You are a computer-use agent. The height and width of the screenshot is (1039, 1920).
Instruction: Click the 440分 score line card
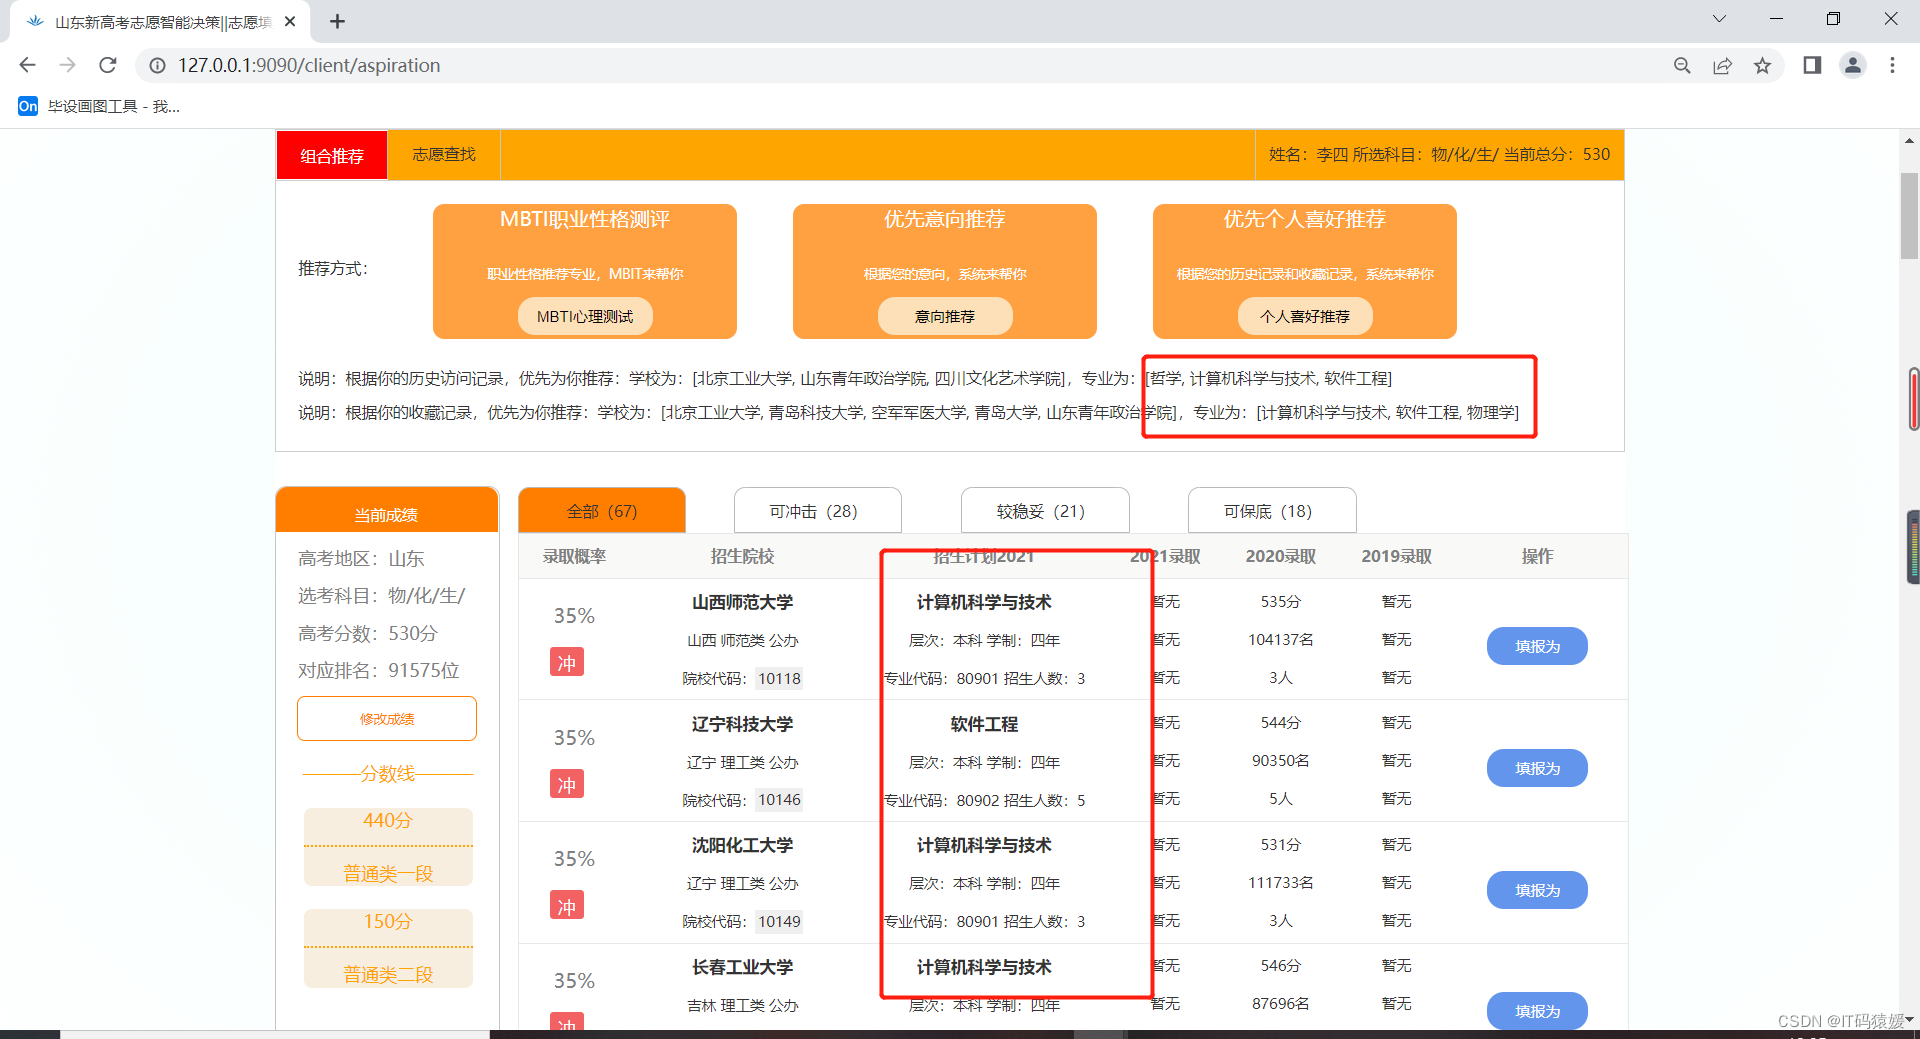tap(388, 846)
